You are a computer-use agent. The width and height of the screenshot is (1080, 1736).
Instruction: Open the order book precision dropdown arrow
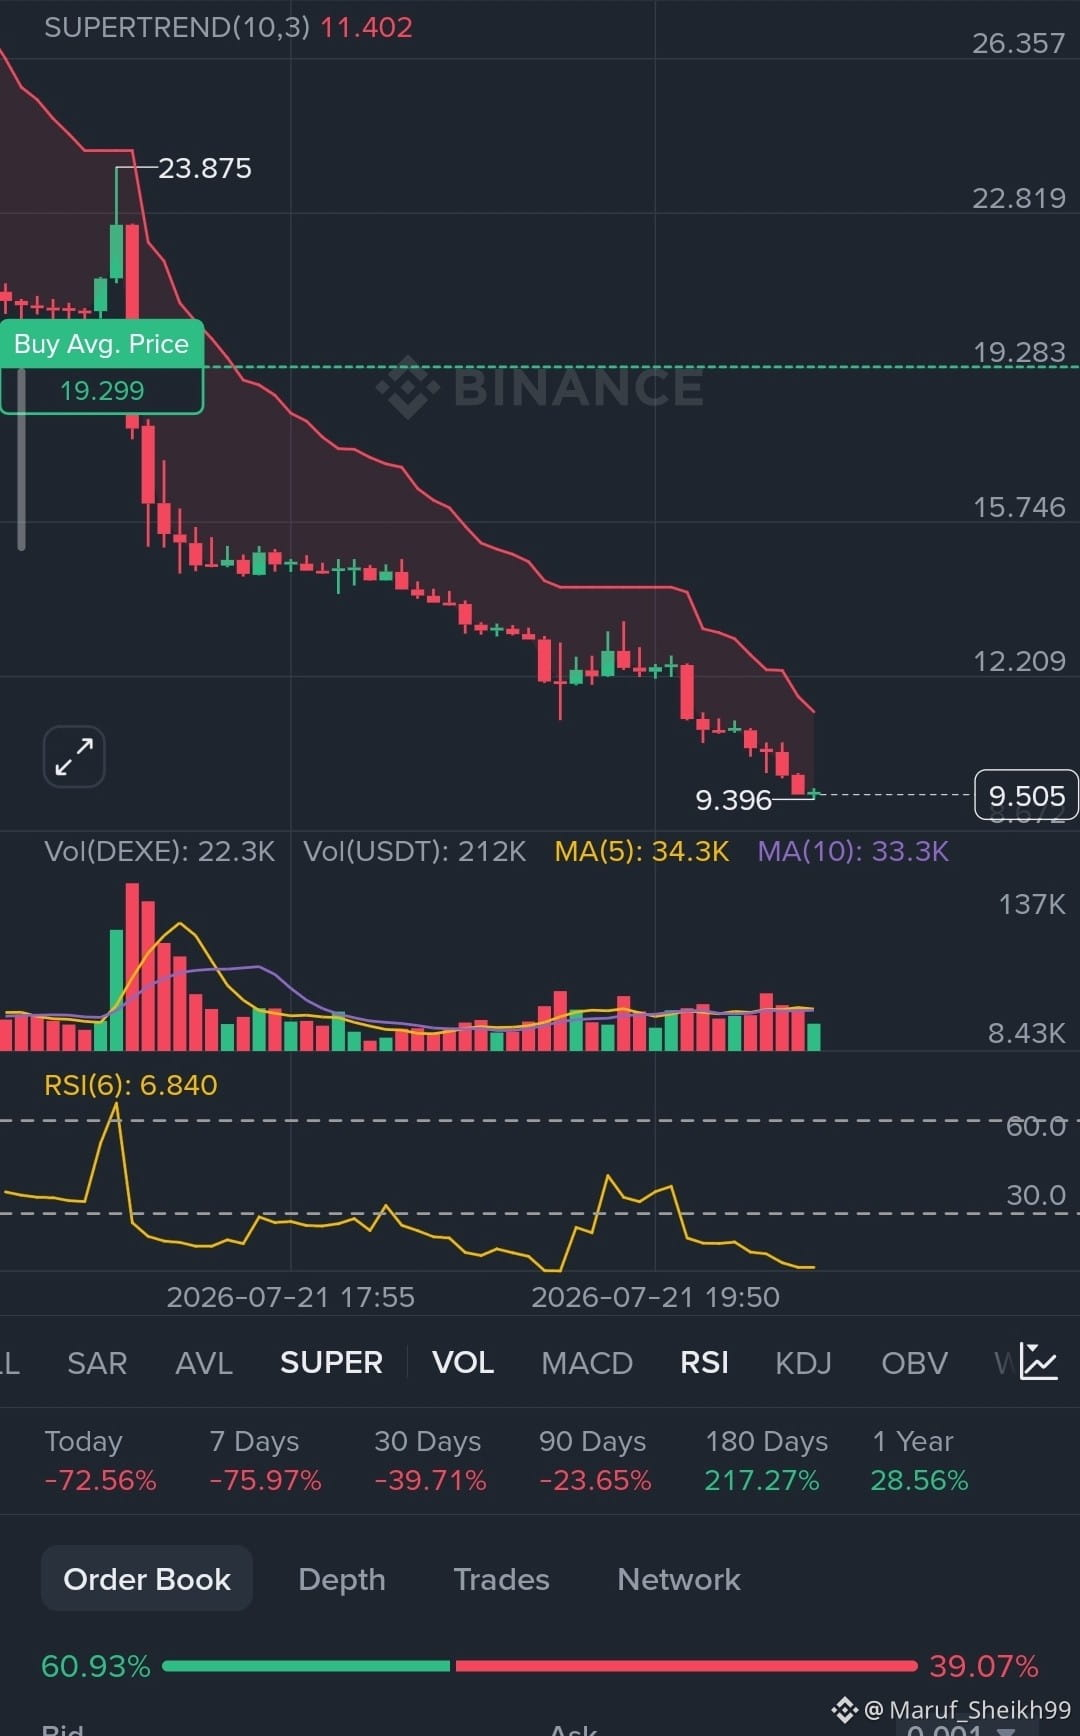(x=1006, y=1730)
